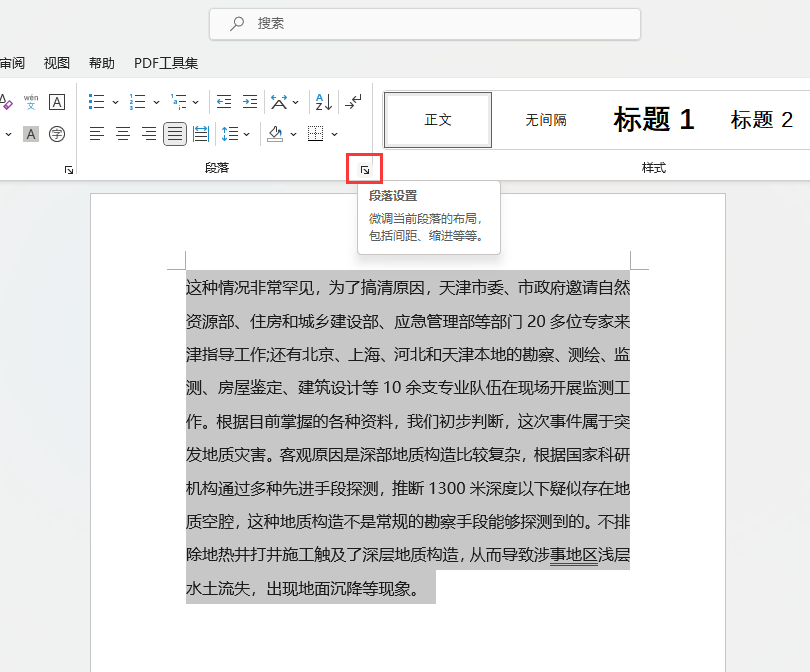Decrease the paragraph indent
The height and width of the screenshot is (672, 810).
pyautogui.click(x=224, y=102)
